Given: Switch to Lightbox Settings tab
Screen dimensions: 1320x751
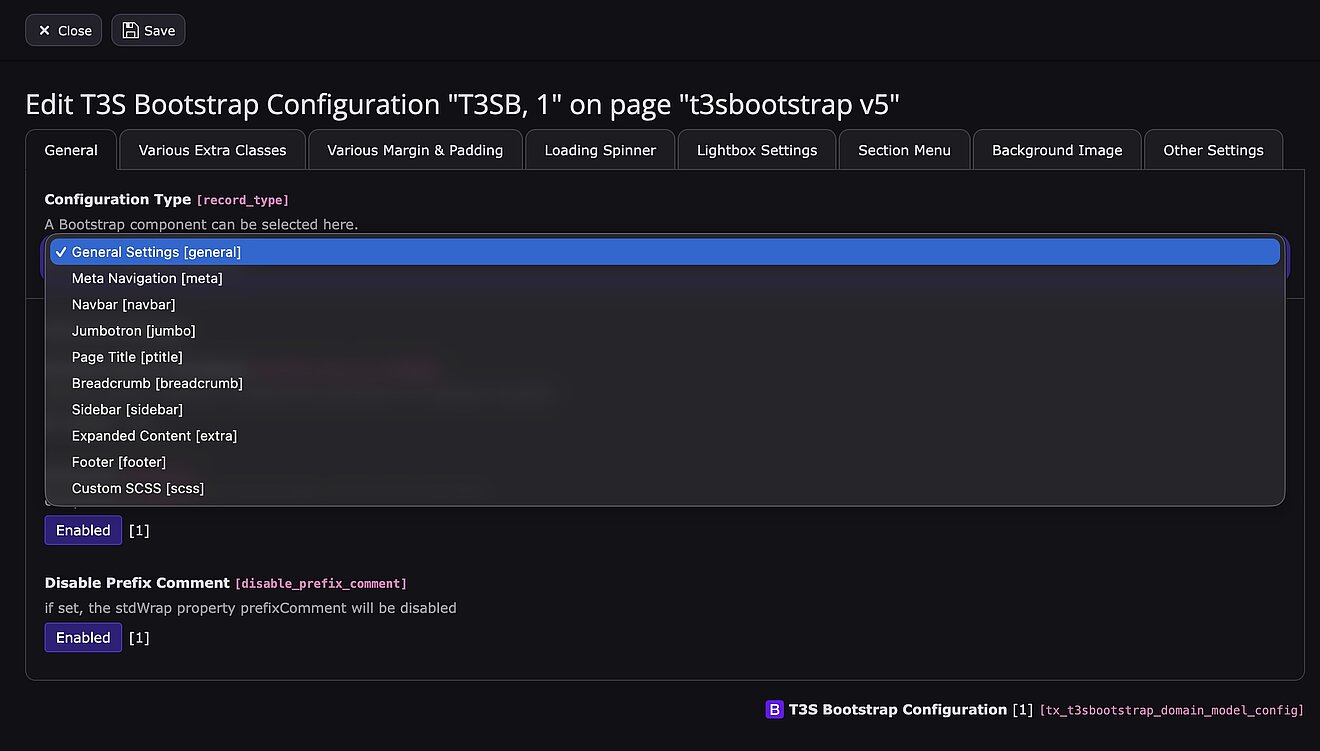Looking at the screenshot, I should [x=757, y=150].
